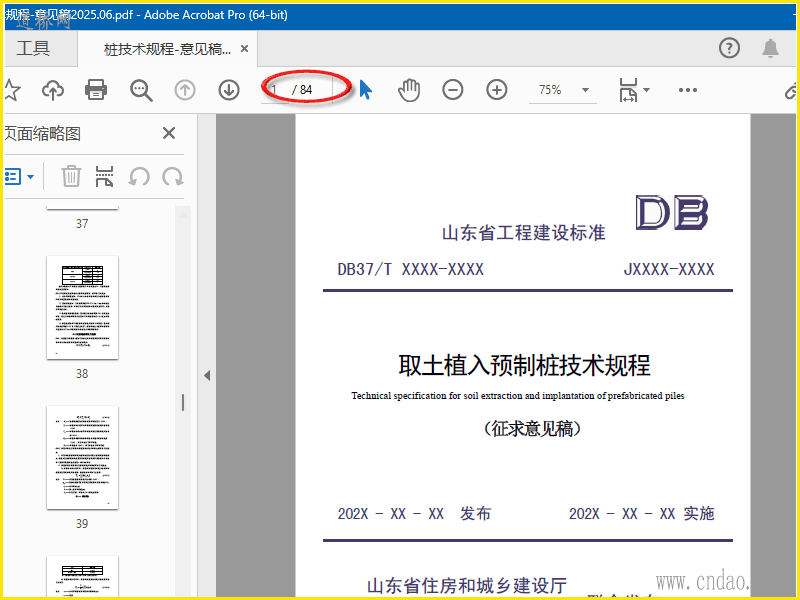This screenshot has height=600, width=800.
Task: Expand the page fit options arrow
Action: [x=646, y=90]
